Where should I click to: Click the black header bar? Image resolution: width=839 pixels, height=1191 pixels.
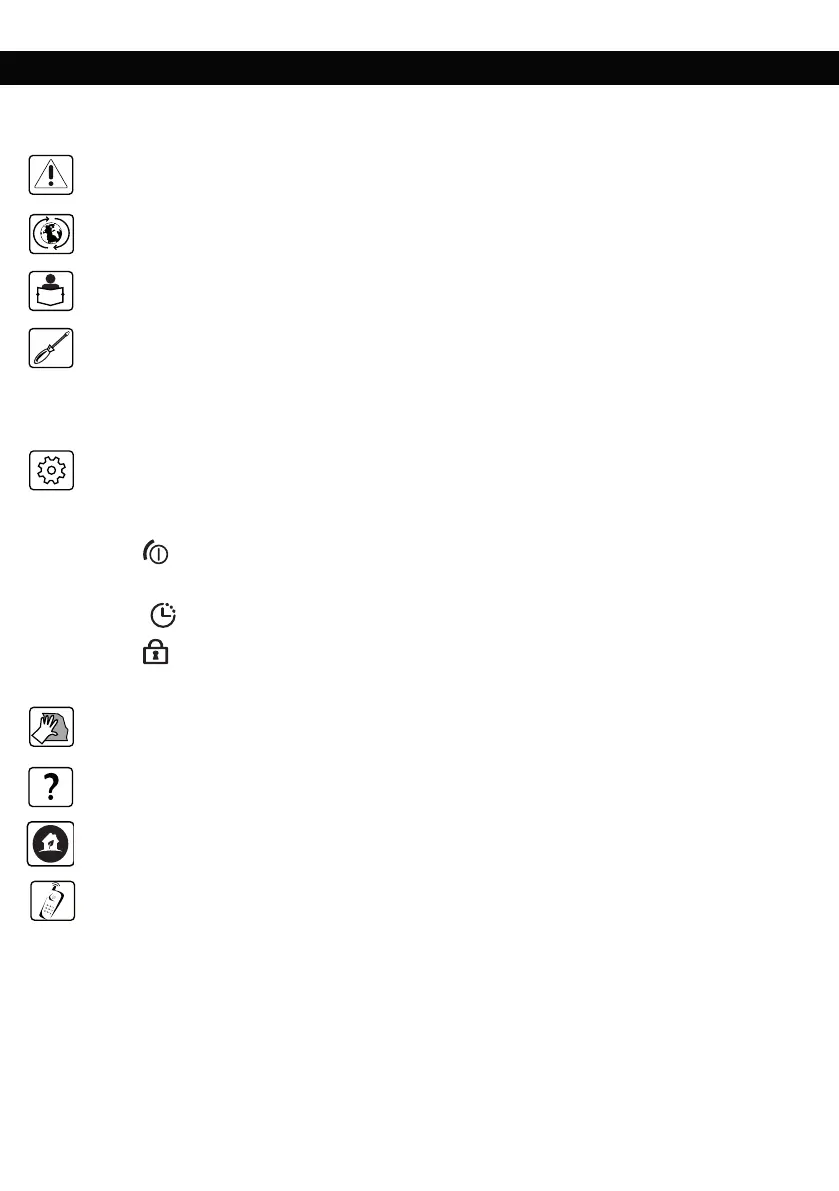pos(419,68)
